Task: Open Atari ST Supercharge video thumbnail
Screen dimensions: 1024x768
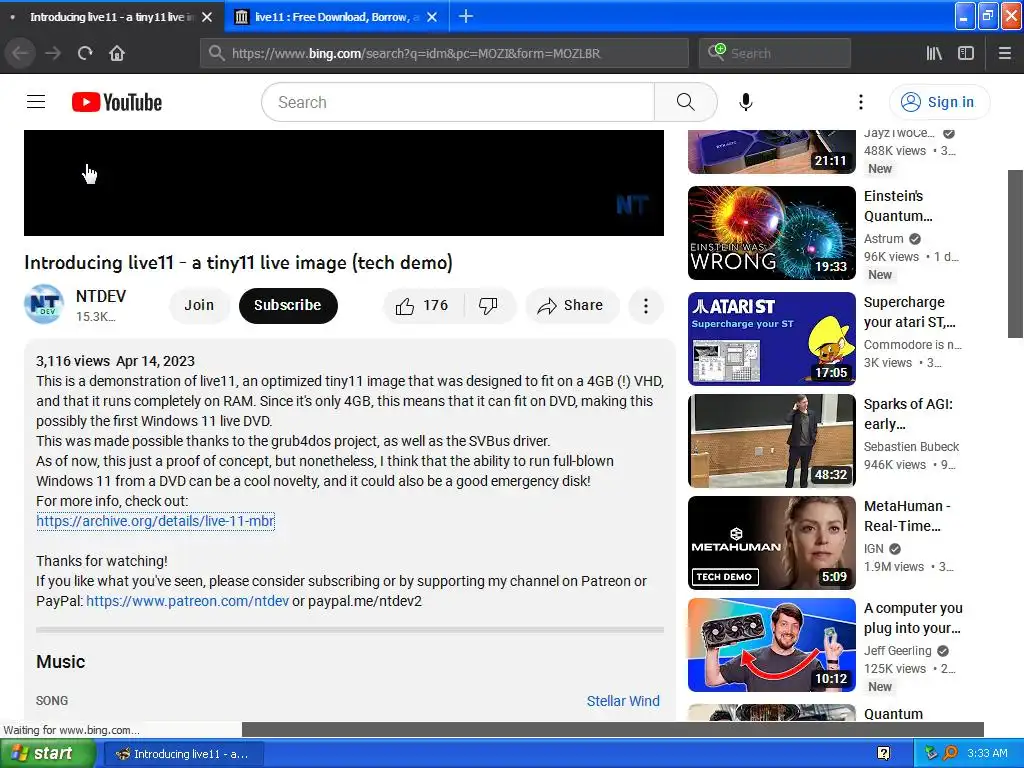Action: [771, 339]
